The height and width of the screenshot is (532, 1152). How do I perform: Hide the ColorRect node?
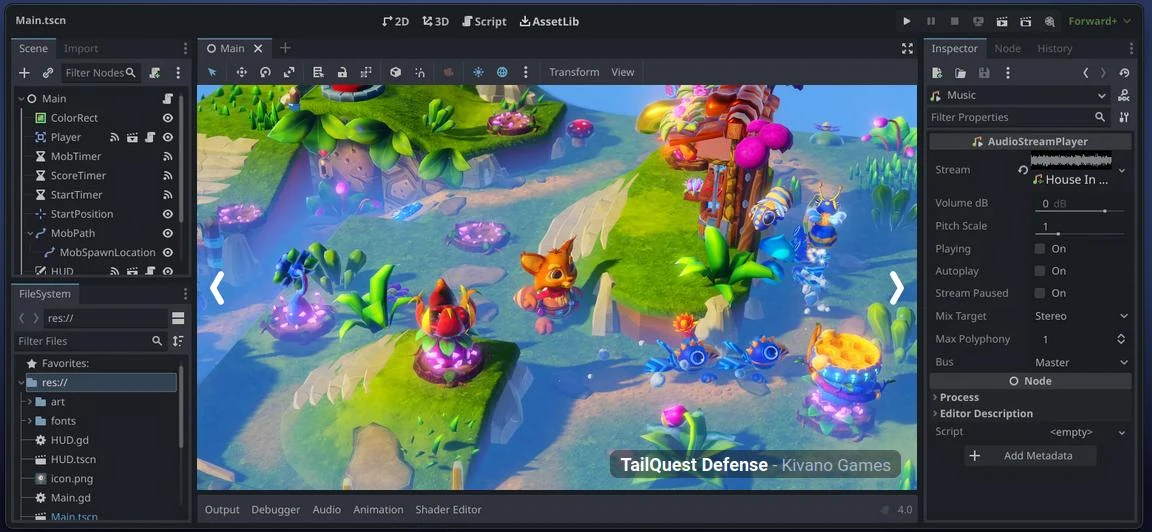coord(168,118)
